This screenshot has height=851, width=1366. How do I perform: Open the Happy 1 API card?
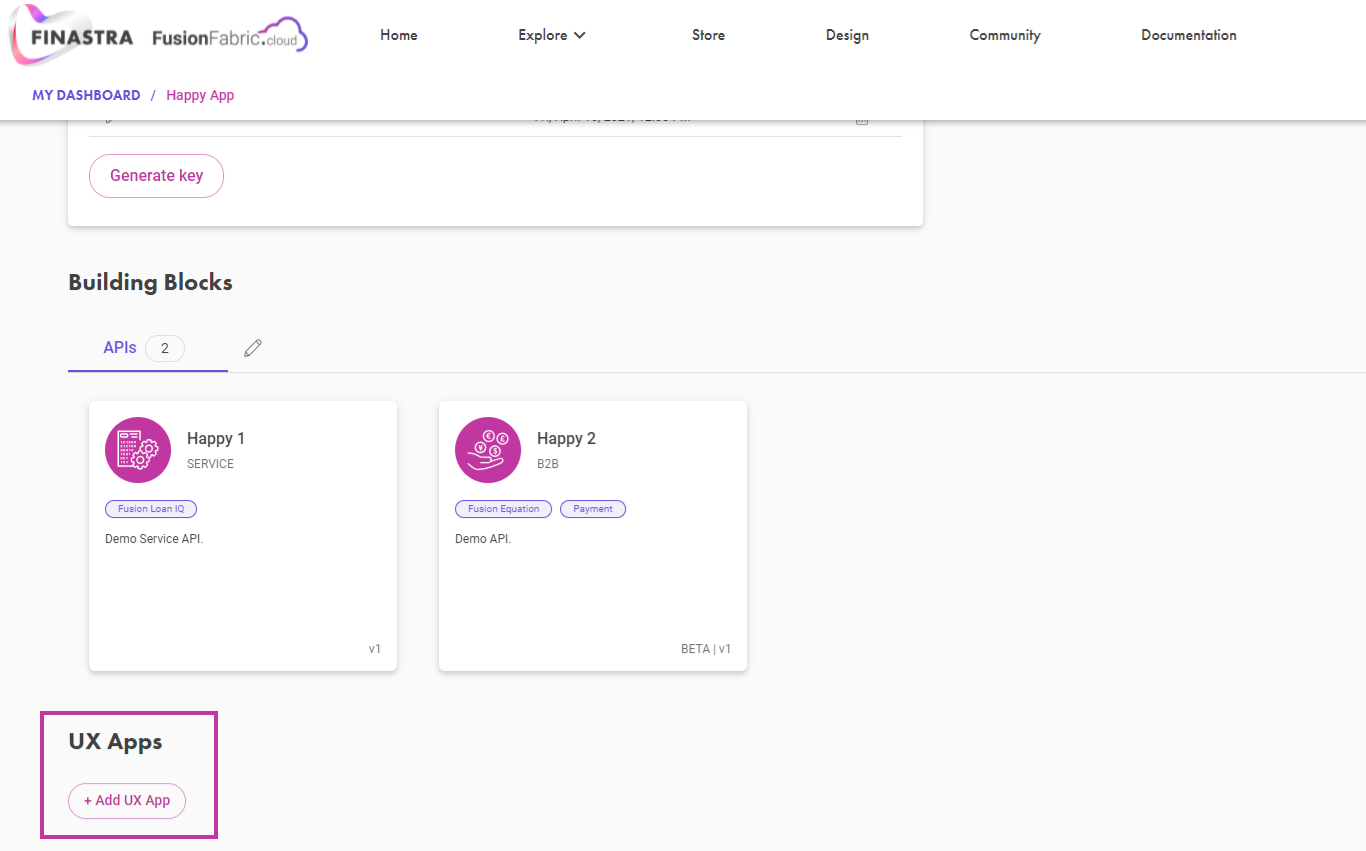[243, 536]
